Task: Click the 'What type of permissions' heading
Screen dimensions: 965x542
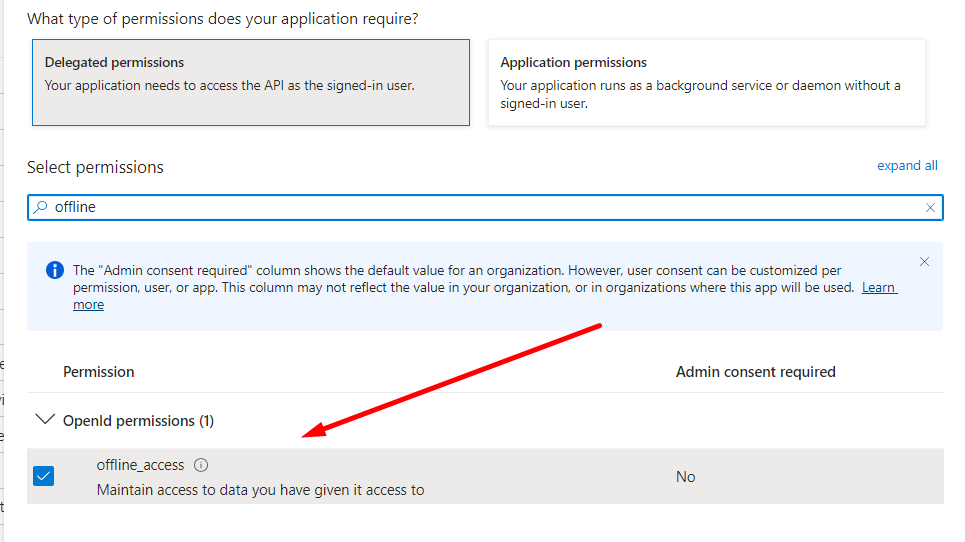Action: pos(222,19)
